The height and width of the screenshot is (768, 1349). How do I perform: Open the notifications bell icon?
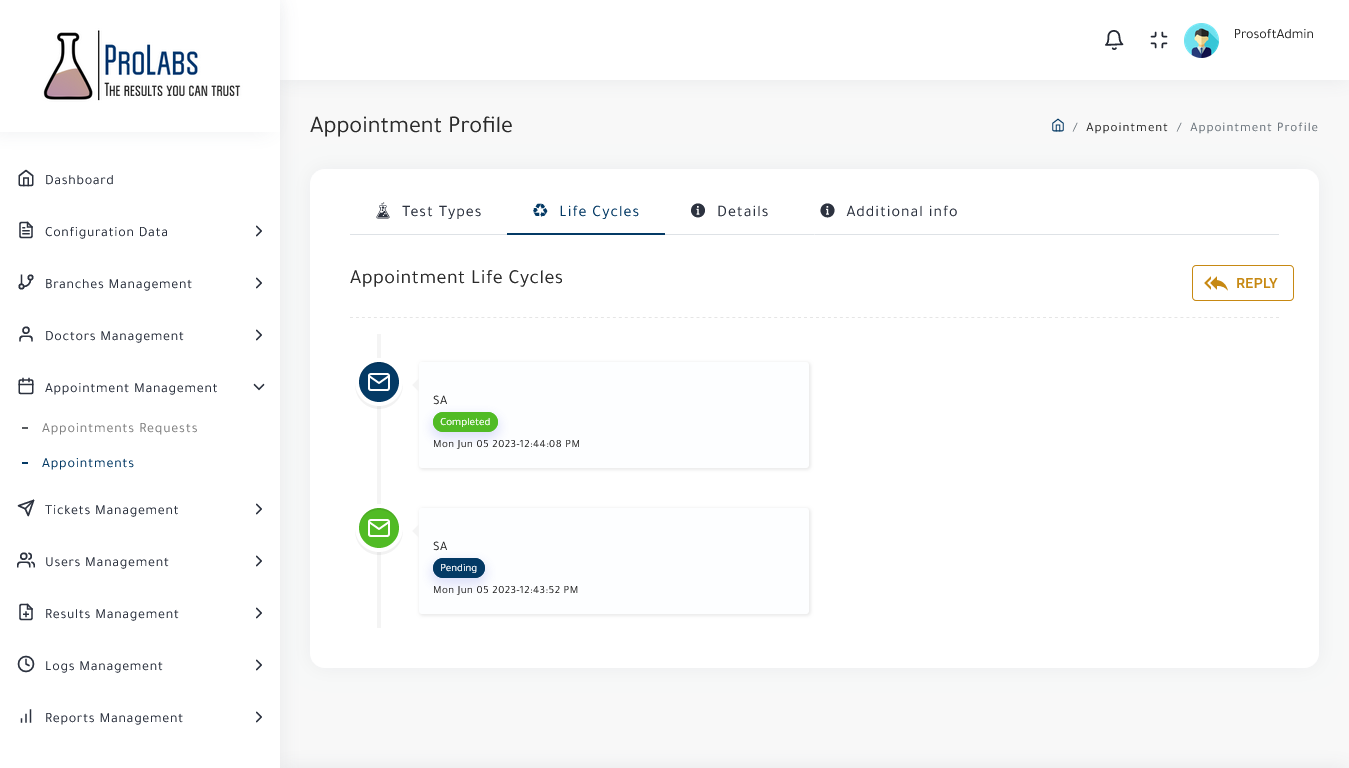[1114, 40]
